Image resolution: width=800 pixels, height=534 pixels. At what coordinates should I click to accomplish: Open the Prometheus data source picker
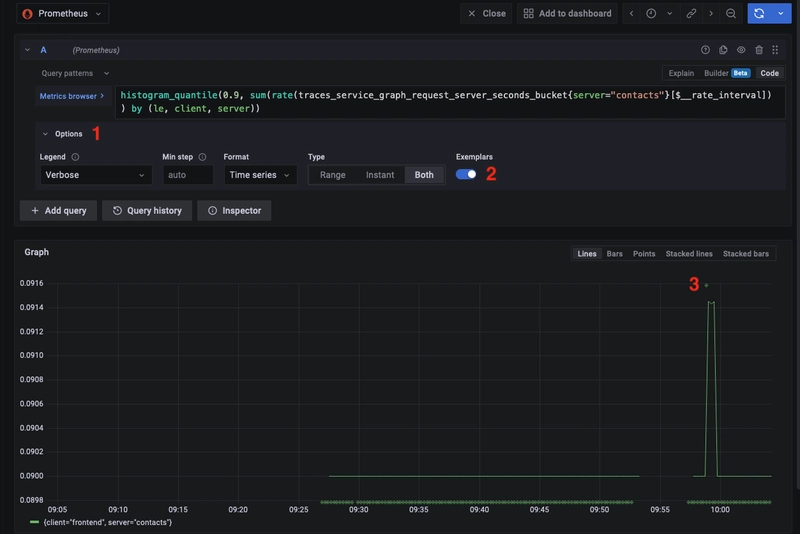pyautogui.click(x=62, y=14)
